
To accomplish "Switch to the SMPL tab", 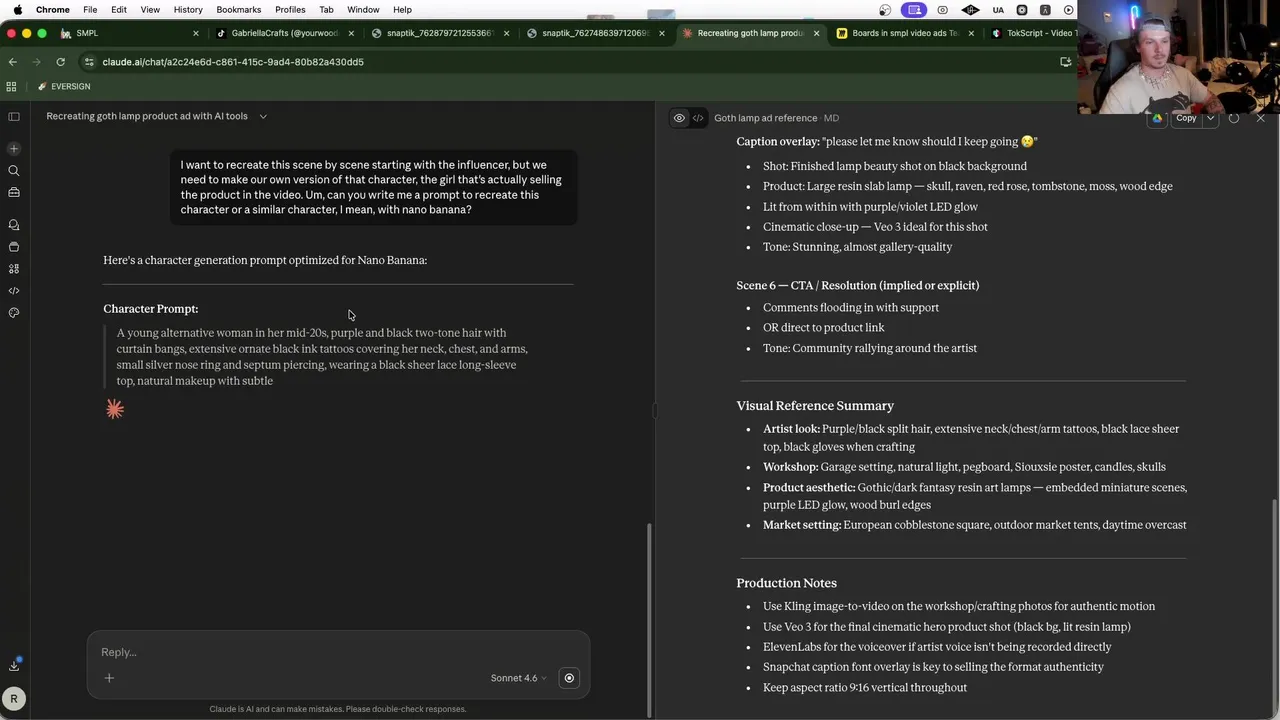I will point(128,33).
